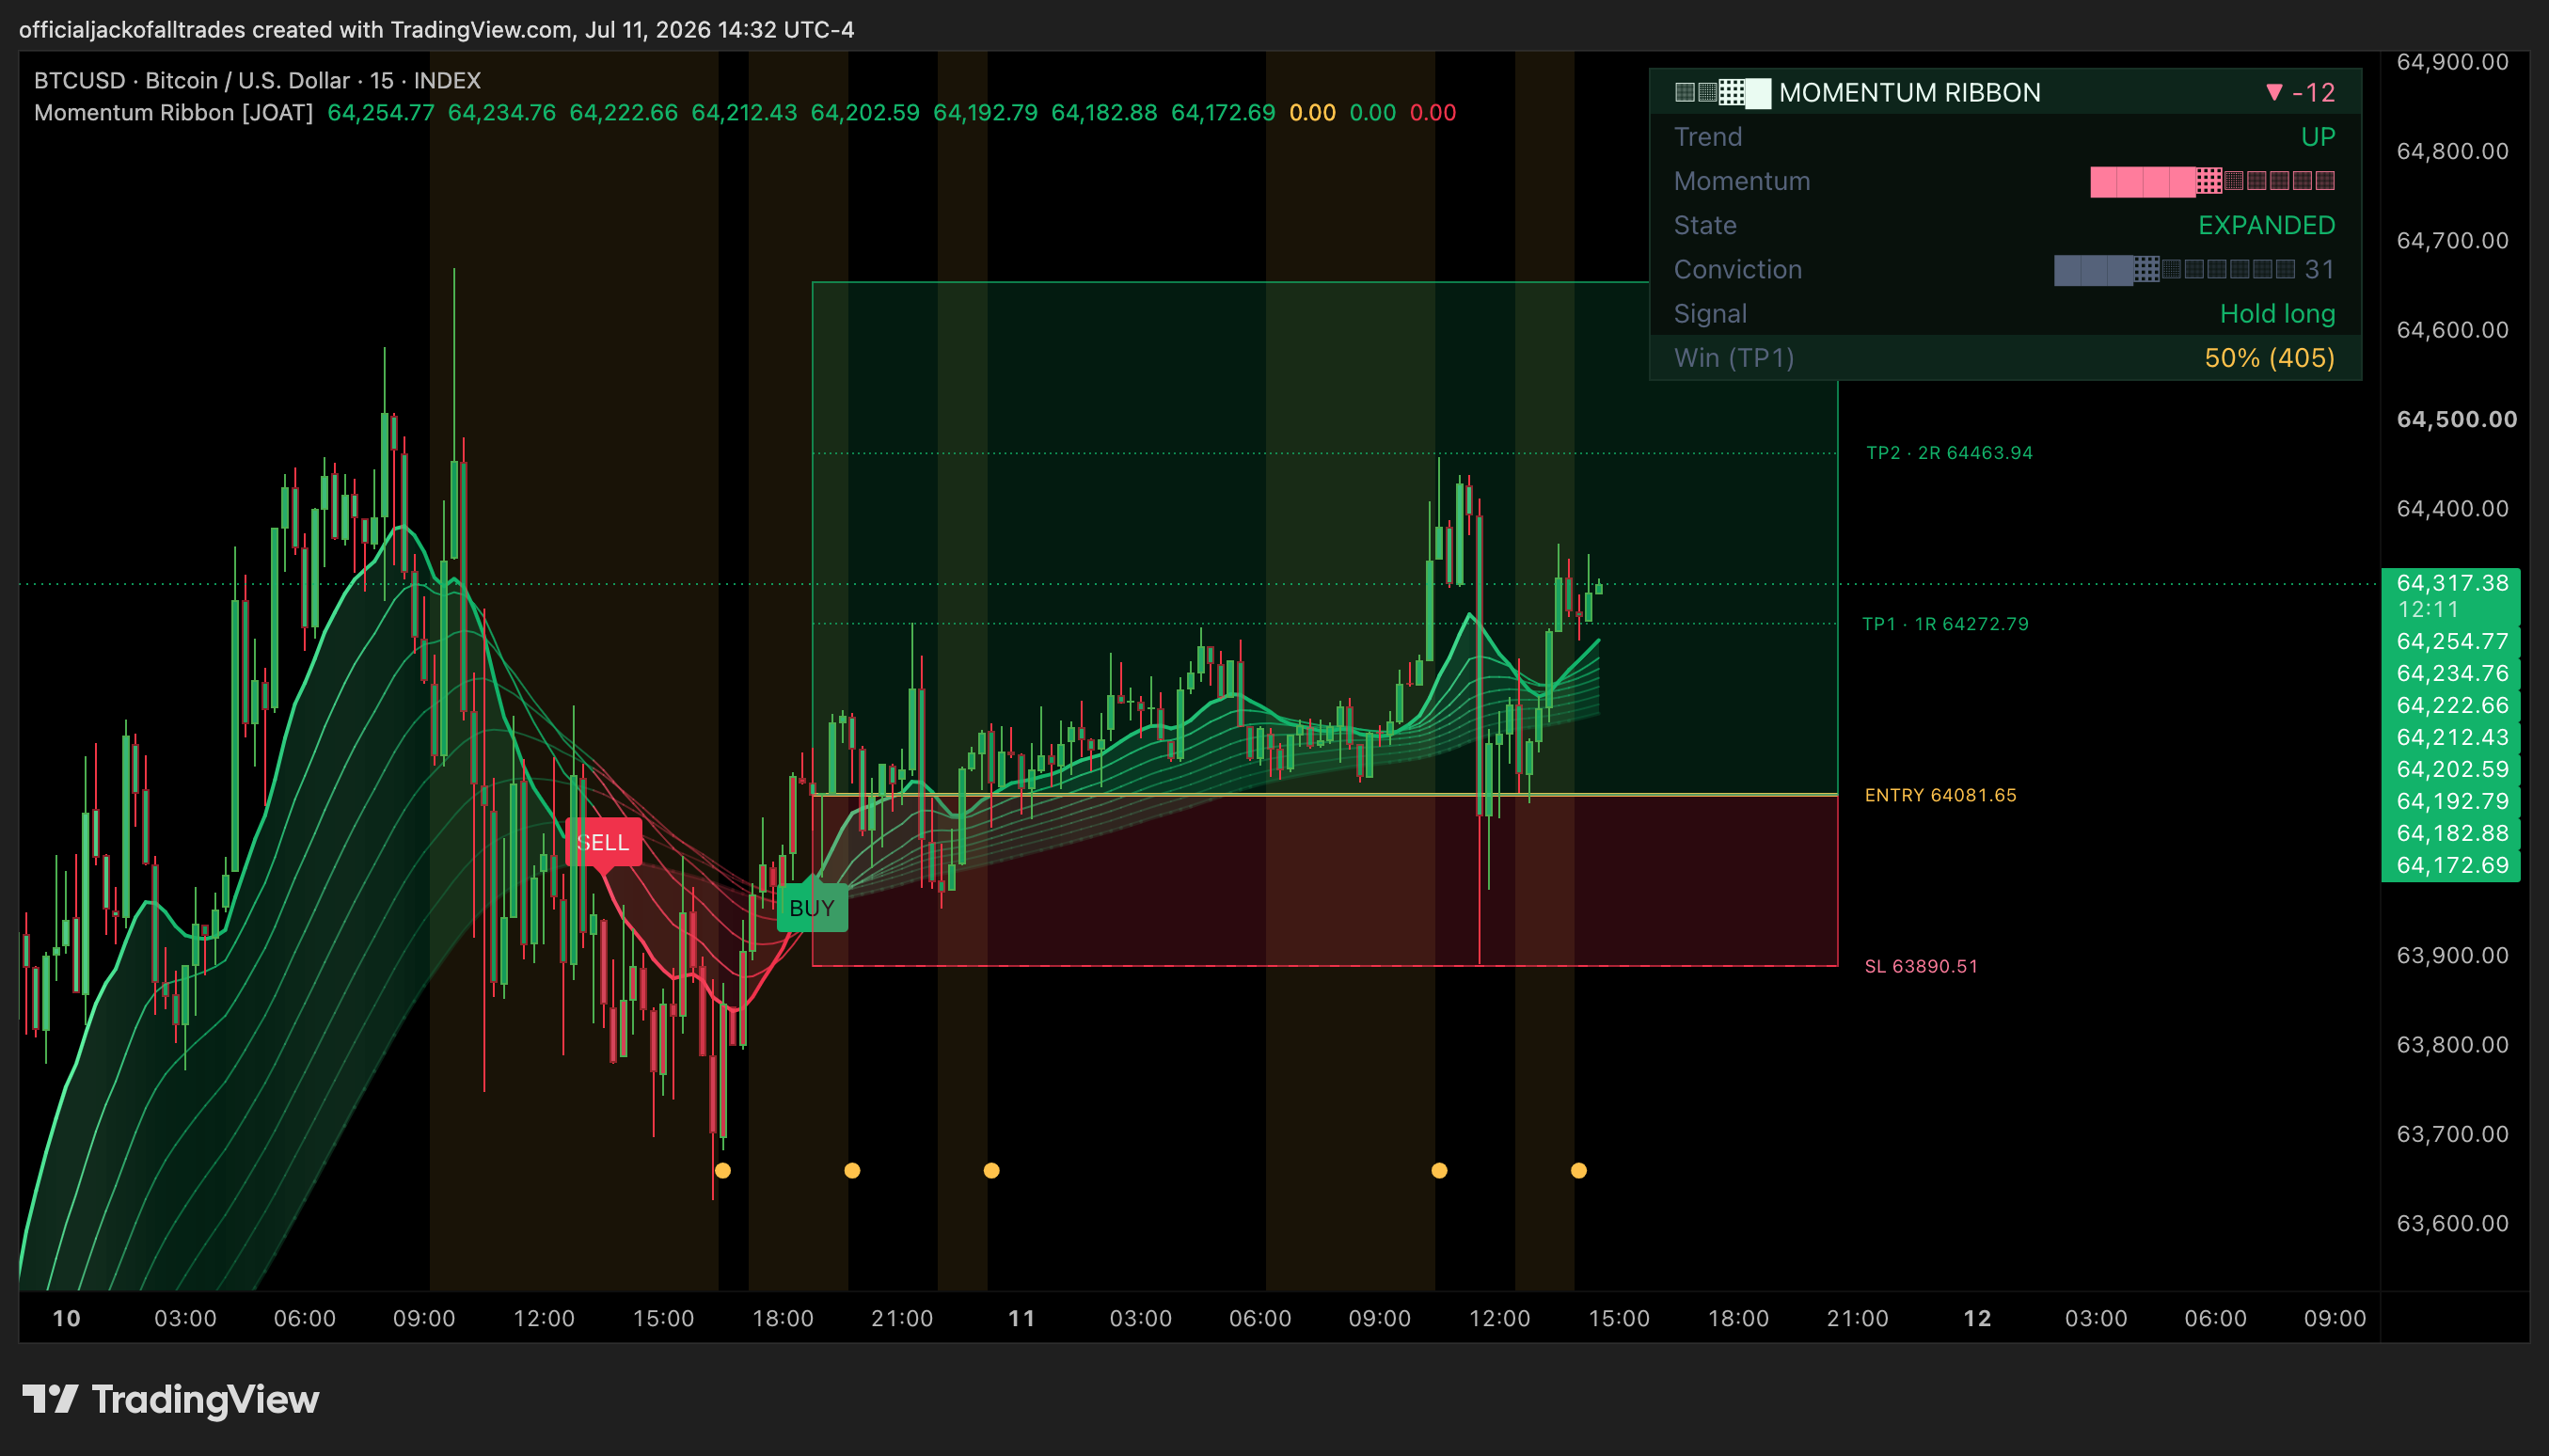Click the 63,600.00 price axis label
The width and height of the screenshot is (2549, 1456).
tap(2452, 1223)
